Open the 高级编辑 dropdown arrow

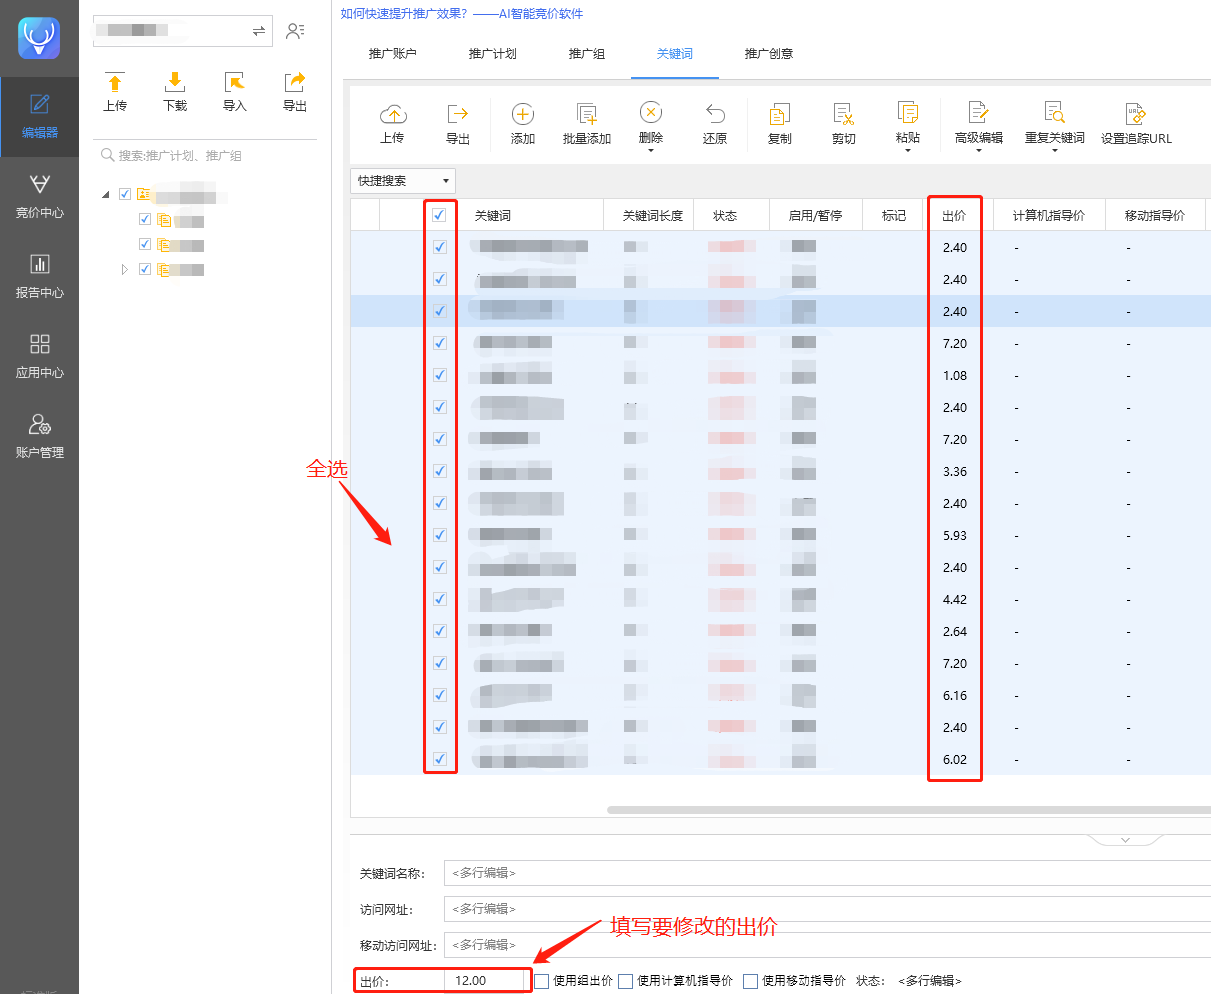click(x=979, y=151)
